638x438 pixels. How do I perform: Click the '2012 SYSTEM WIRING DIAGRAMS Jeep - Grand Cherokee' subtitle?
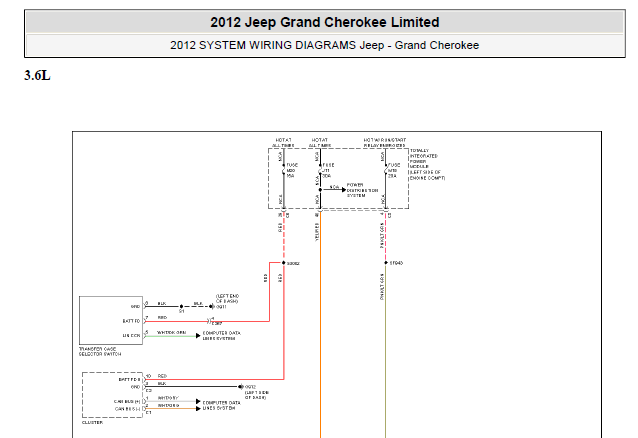coord(324,45)
